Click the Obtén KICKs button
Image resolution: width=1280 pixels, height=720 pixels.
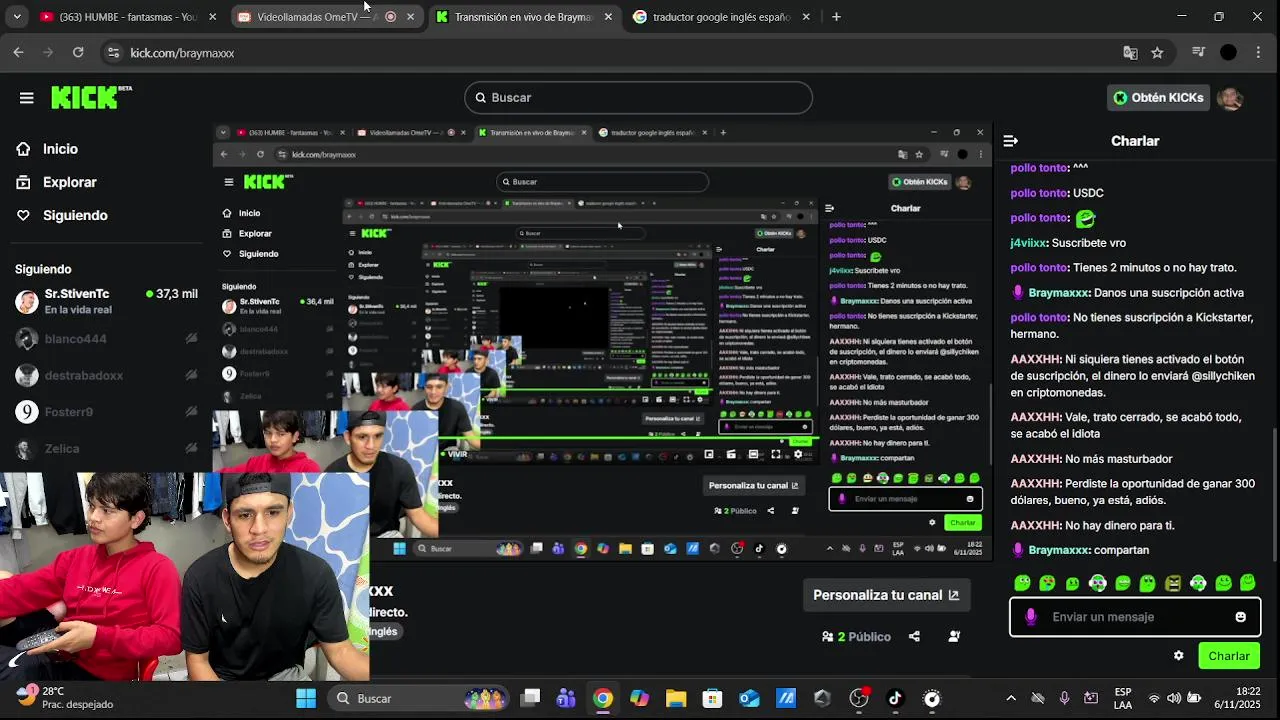point(1160,97)
